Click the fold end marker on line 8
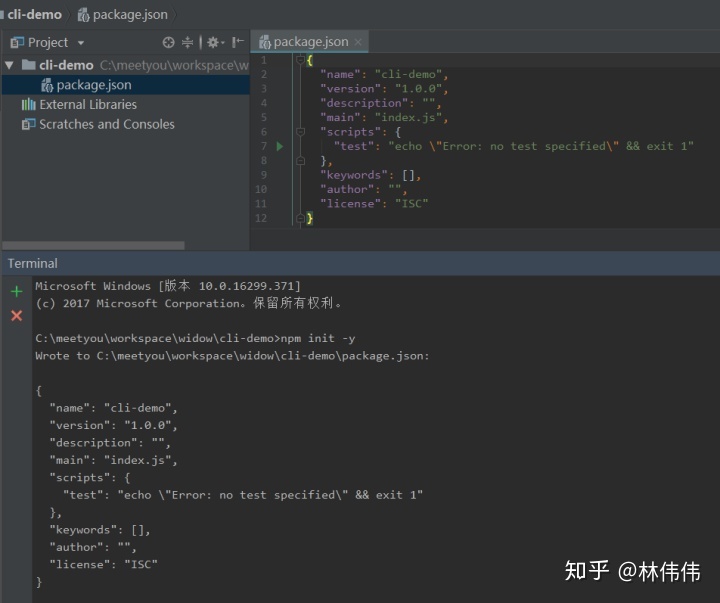Image resolution: width=720 pixels, height=603 pixels. coord(300,160)
